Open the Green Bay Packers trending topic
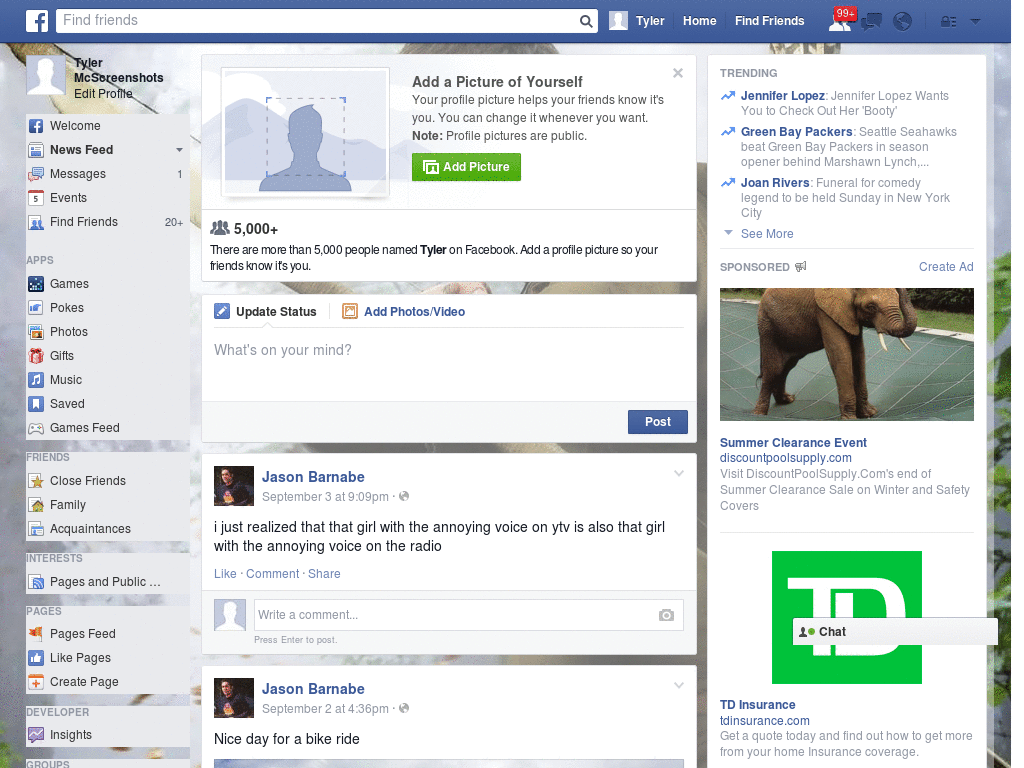This screenshot has height=768, width=1024. pos(796,132)
